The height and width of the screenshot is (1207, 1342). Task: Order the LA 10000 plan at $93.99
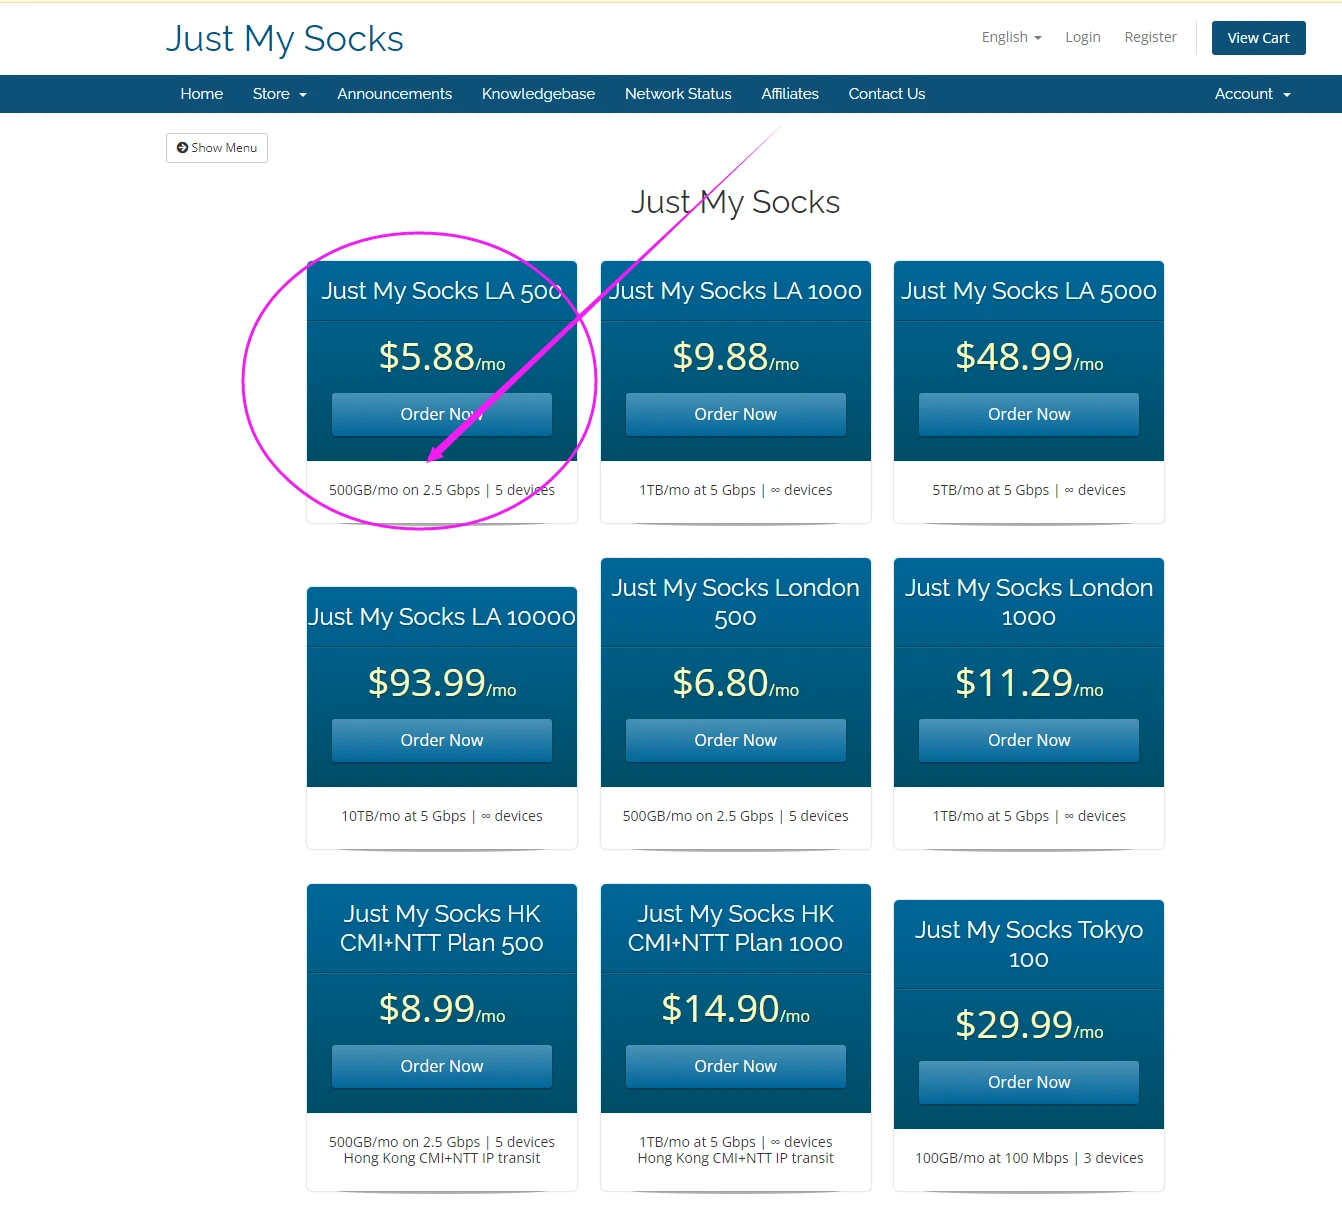[441, 740]
